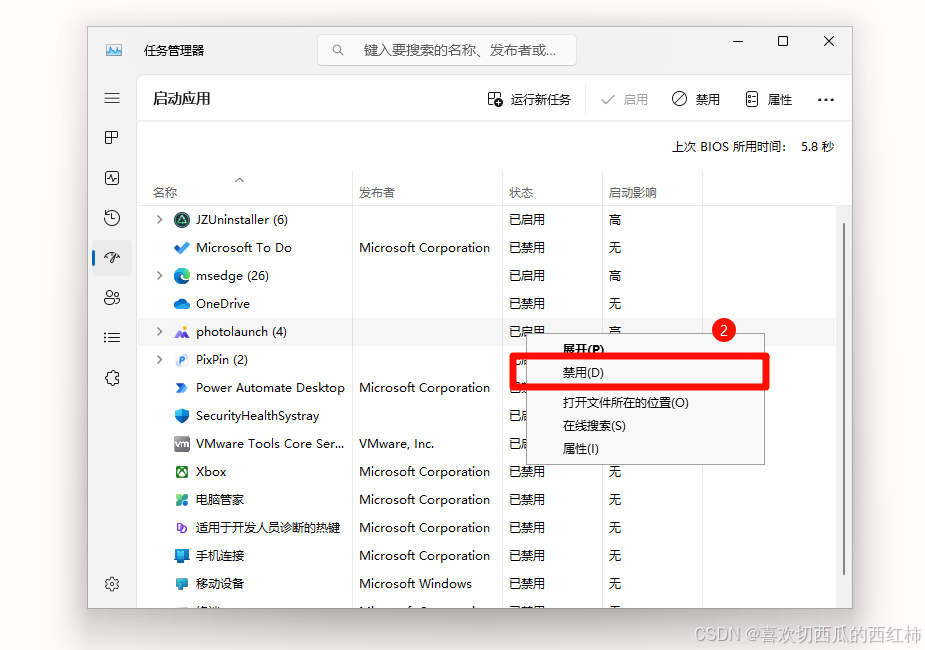Viewport: 925px width, 650px height.
Task: Click the photolaunch app icon
Action: pos(182,332)
